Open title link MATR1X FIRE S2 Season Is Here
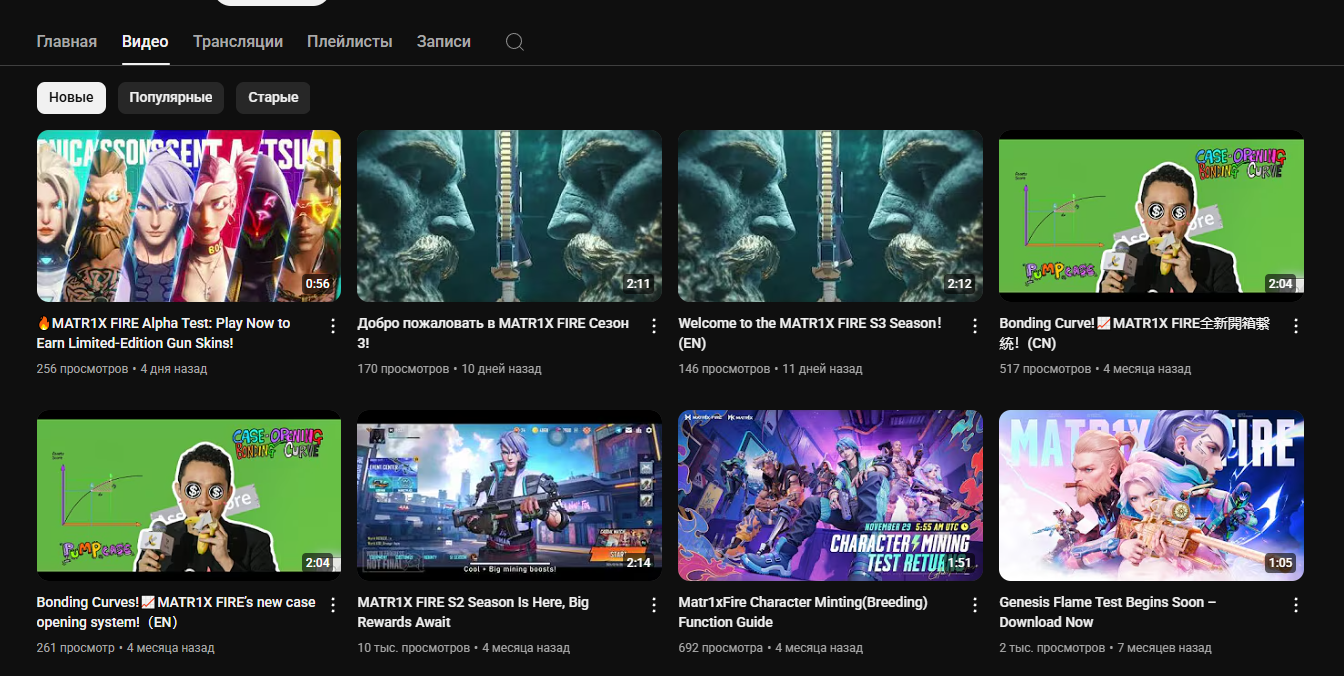The height and width of the screenshot is (676, 1344). click(x=473, y=612)
